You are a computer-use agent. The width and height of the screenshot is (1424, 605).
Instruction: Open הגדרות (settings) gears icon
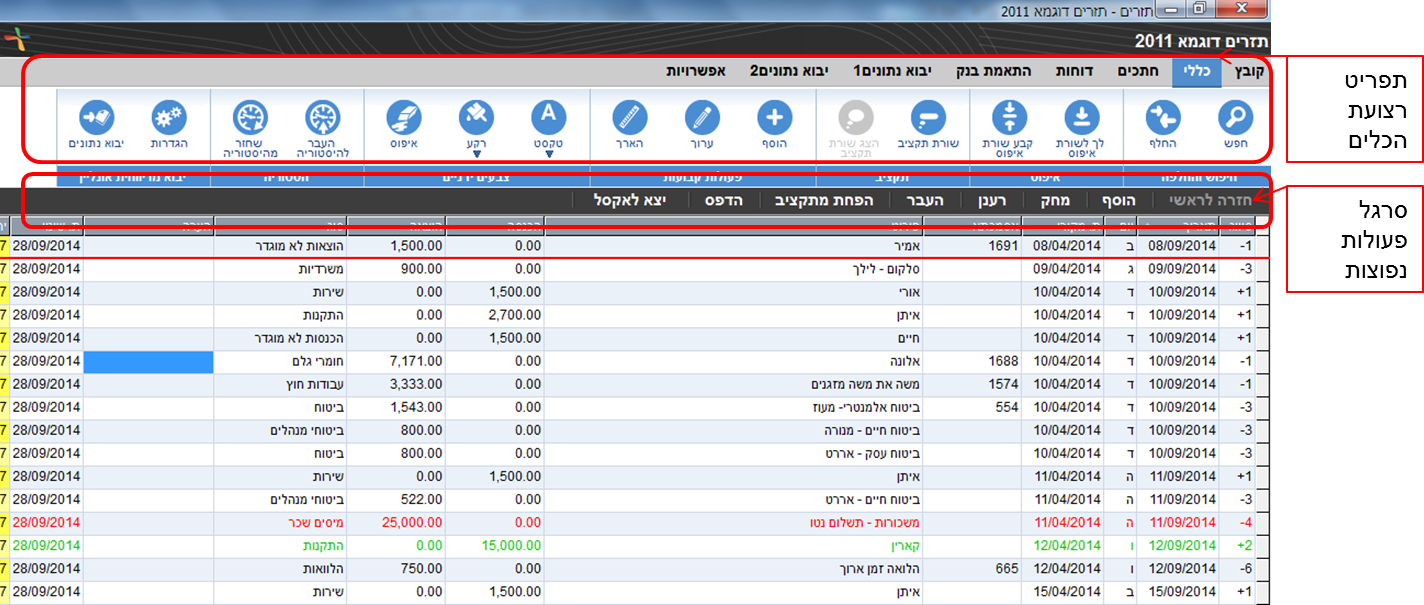point(169,118)
